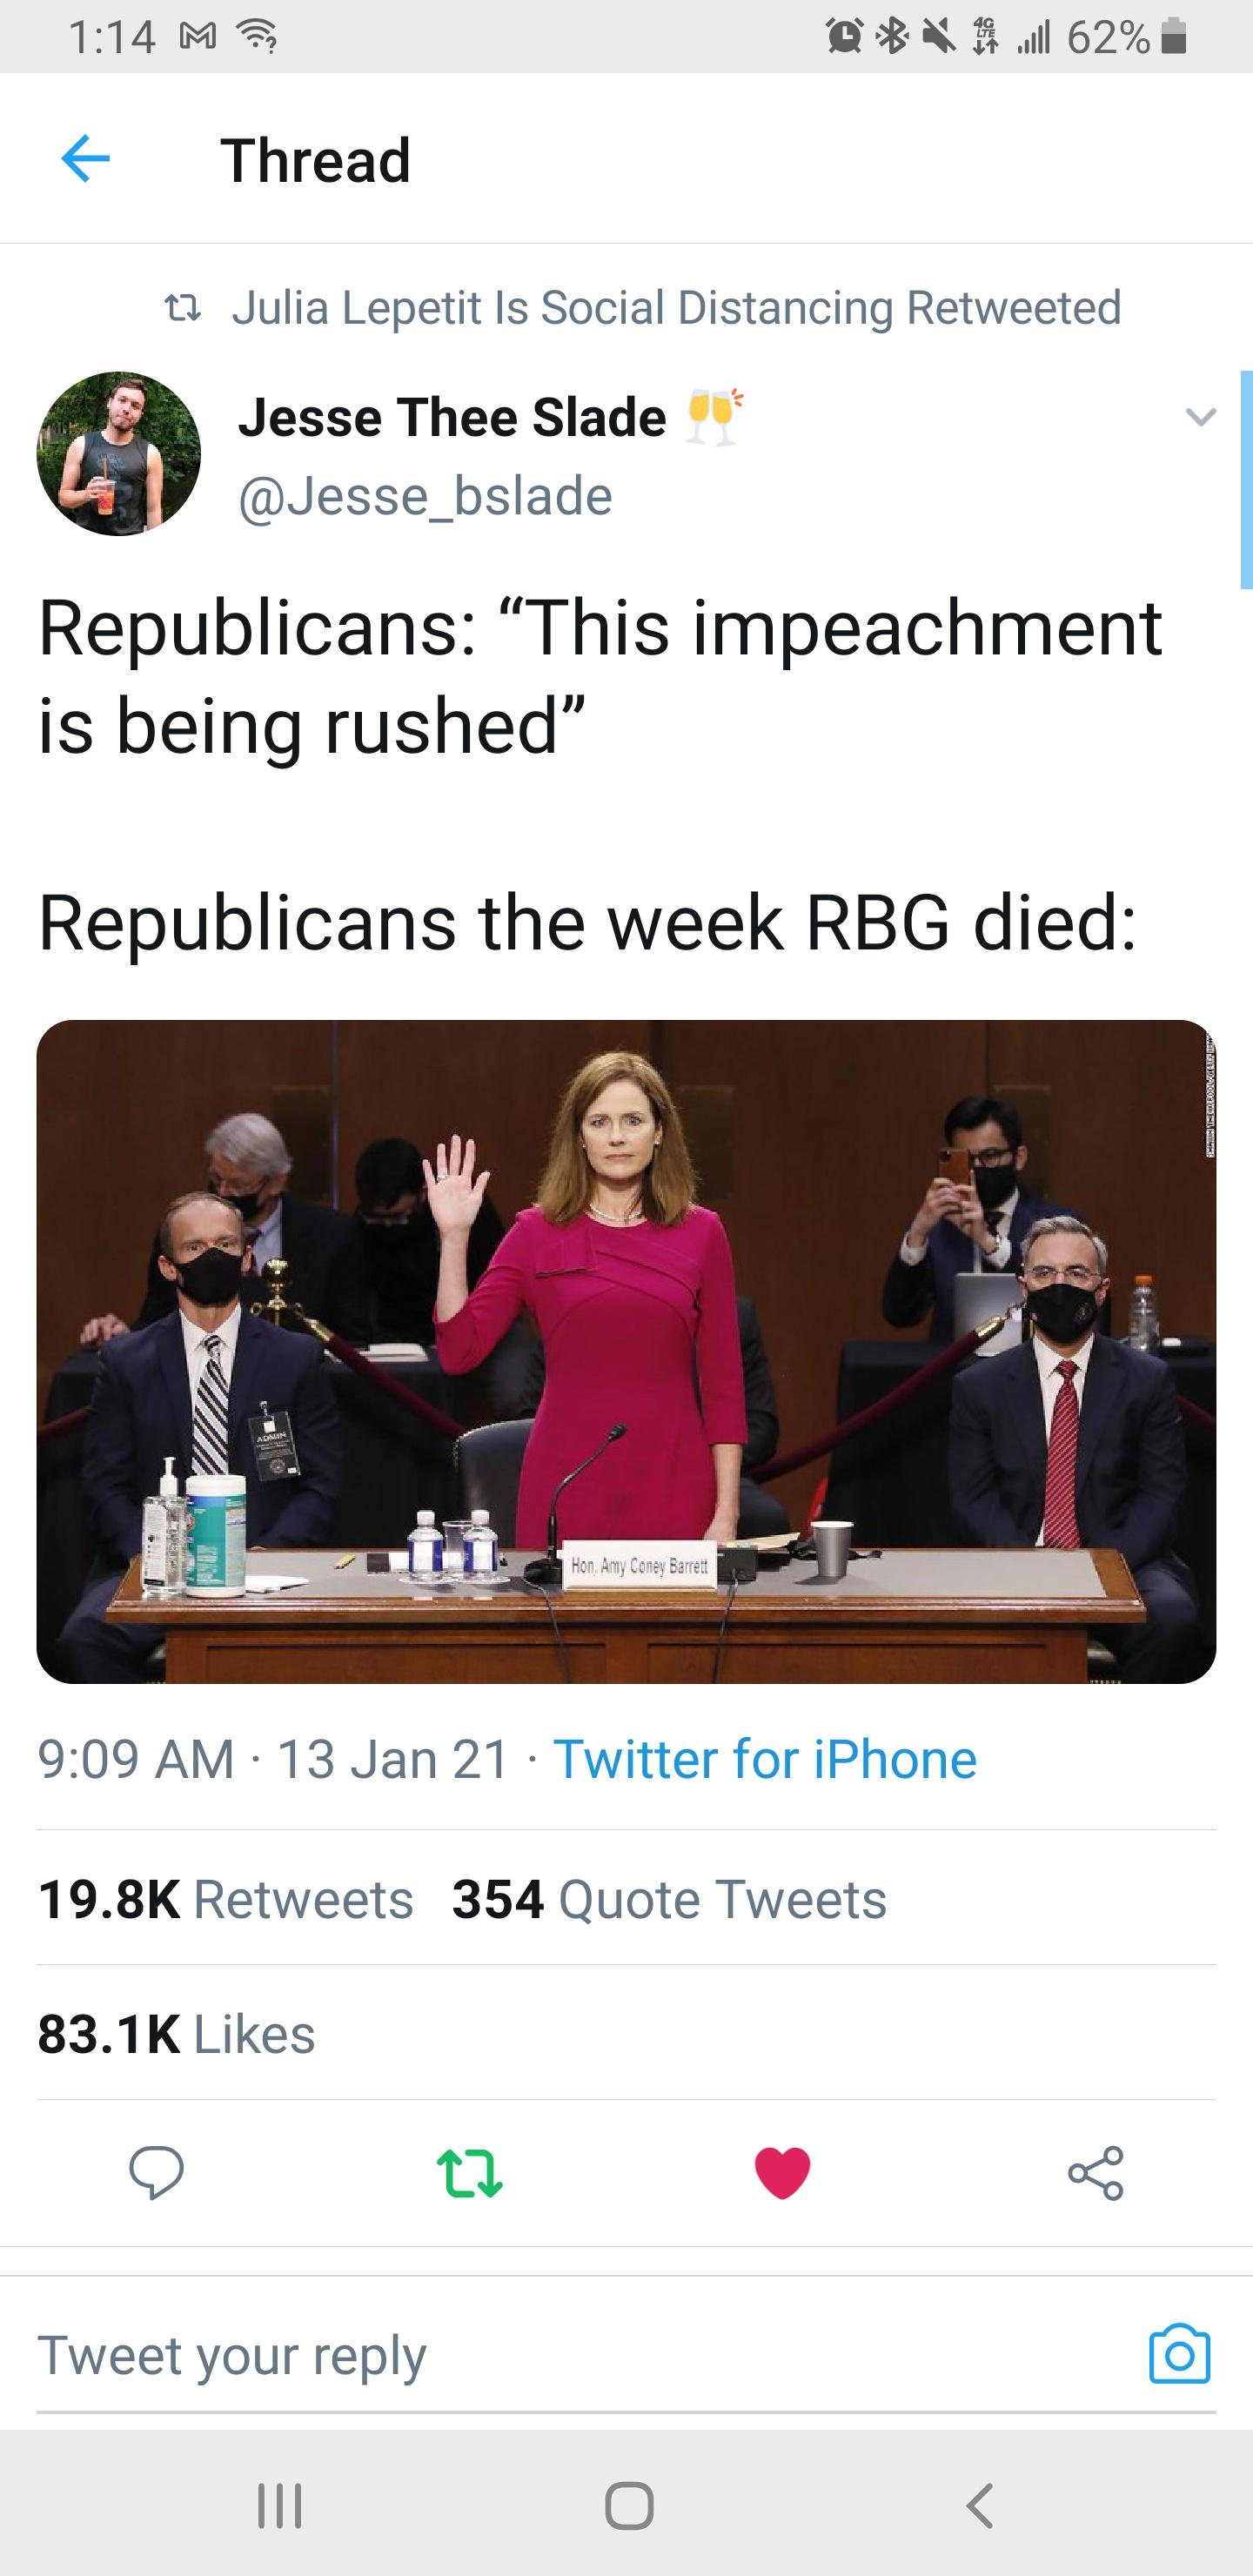This screenshot has height=2576, width=1253.
Task: Open the @Jesse_bslade handle
Action: tap(425, 496)
